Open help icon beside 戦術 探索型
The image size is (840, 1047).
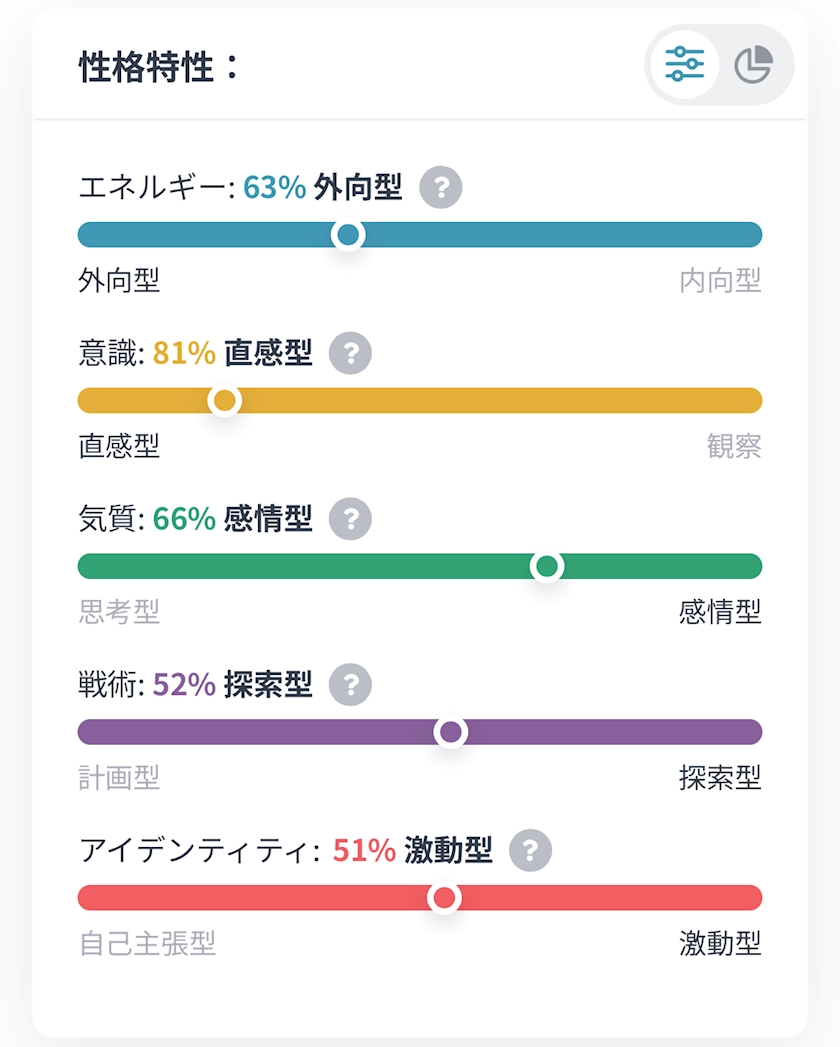tap(350, 685)
